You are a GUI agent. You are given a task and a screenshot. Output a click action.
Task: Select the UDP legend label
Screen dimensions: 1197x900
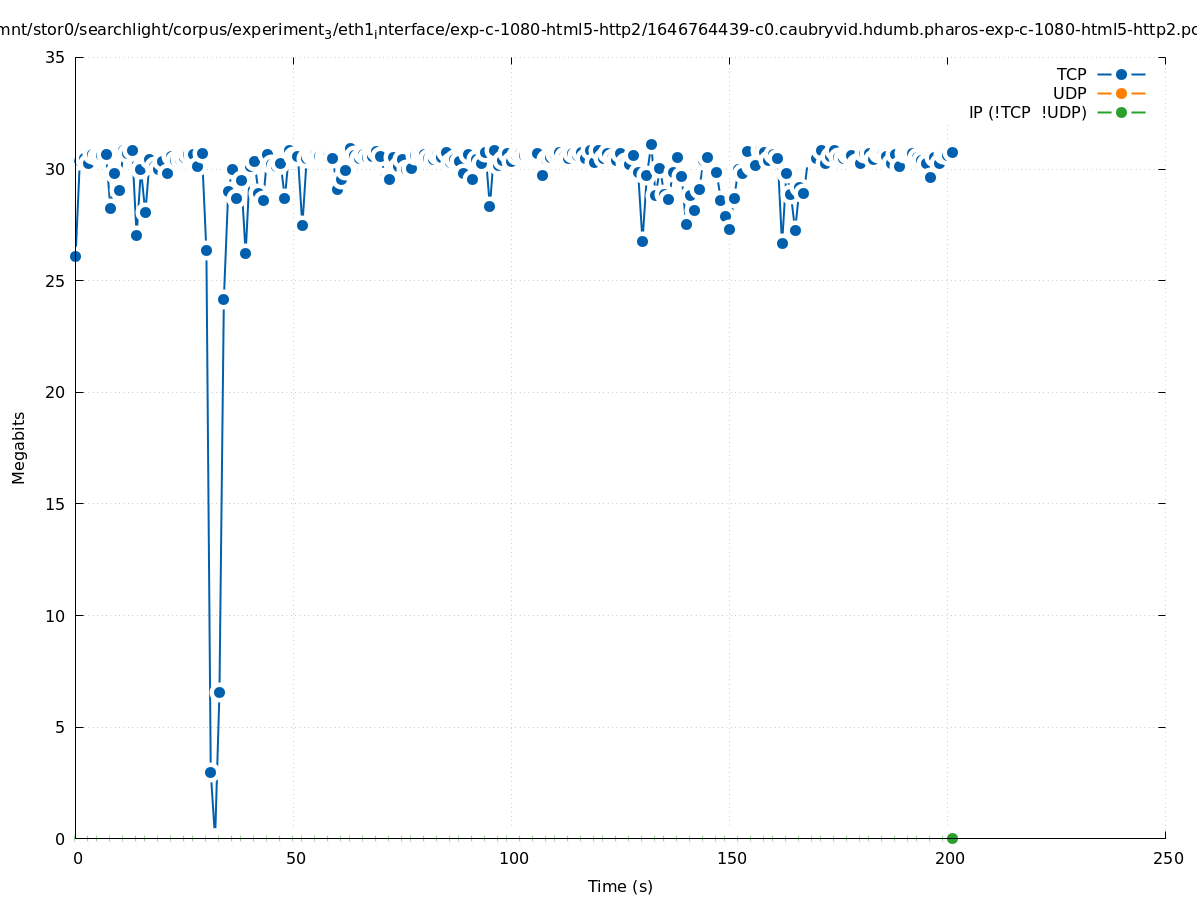(1069, 93)
